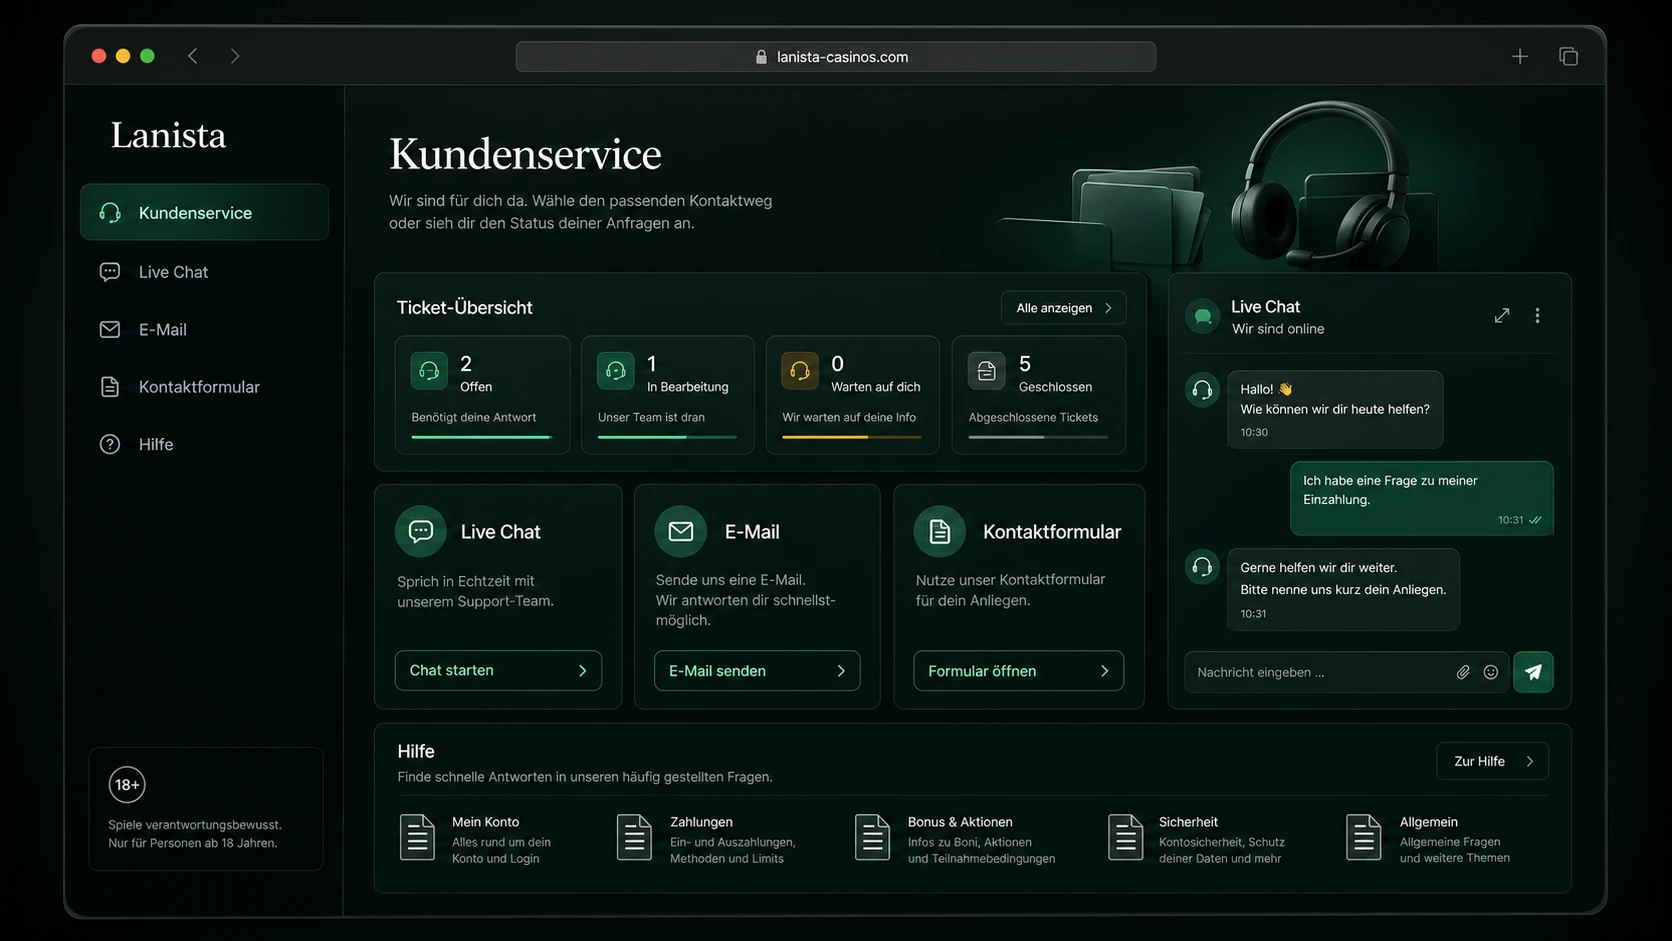Click the Mein Konto document icon
1672x941 pixels.
pyautogui.click(x=417, y=837)
